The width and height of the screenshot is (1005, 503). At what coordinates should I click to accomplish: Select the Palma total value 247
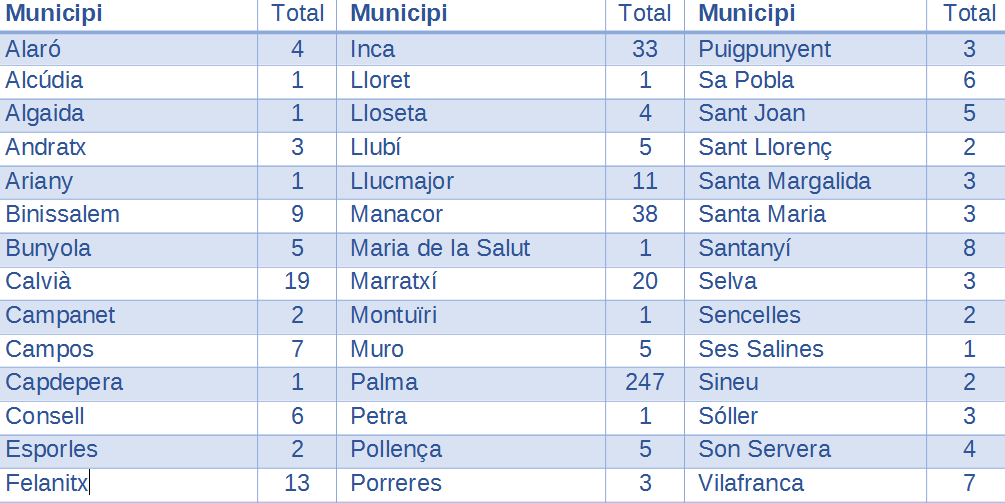coord(645,383)
